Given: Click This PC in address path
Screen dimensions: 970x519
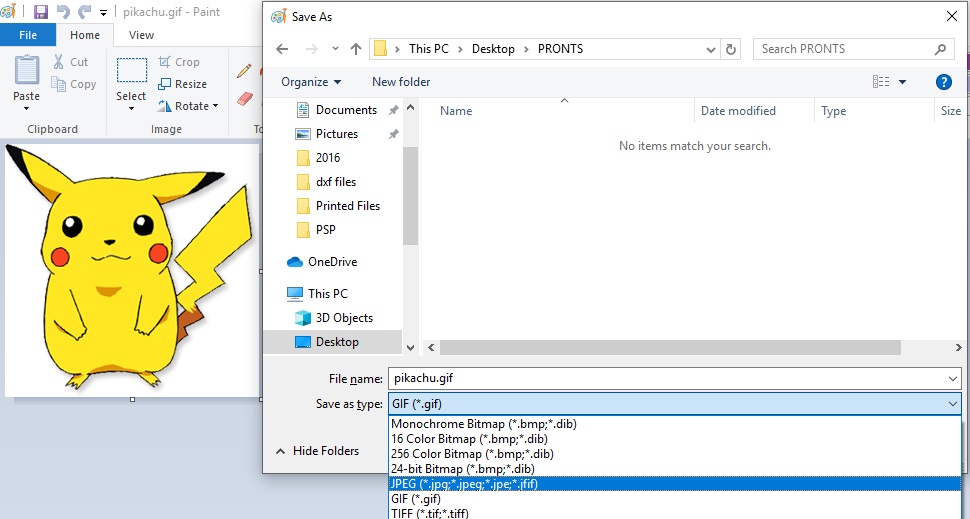Looking at the screenshot, I should (x=429, y=49).
